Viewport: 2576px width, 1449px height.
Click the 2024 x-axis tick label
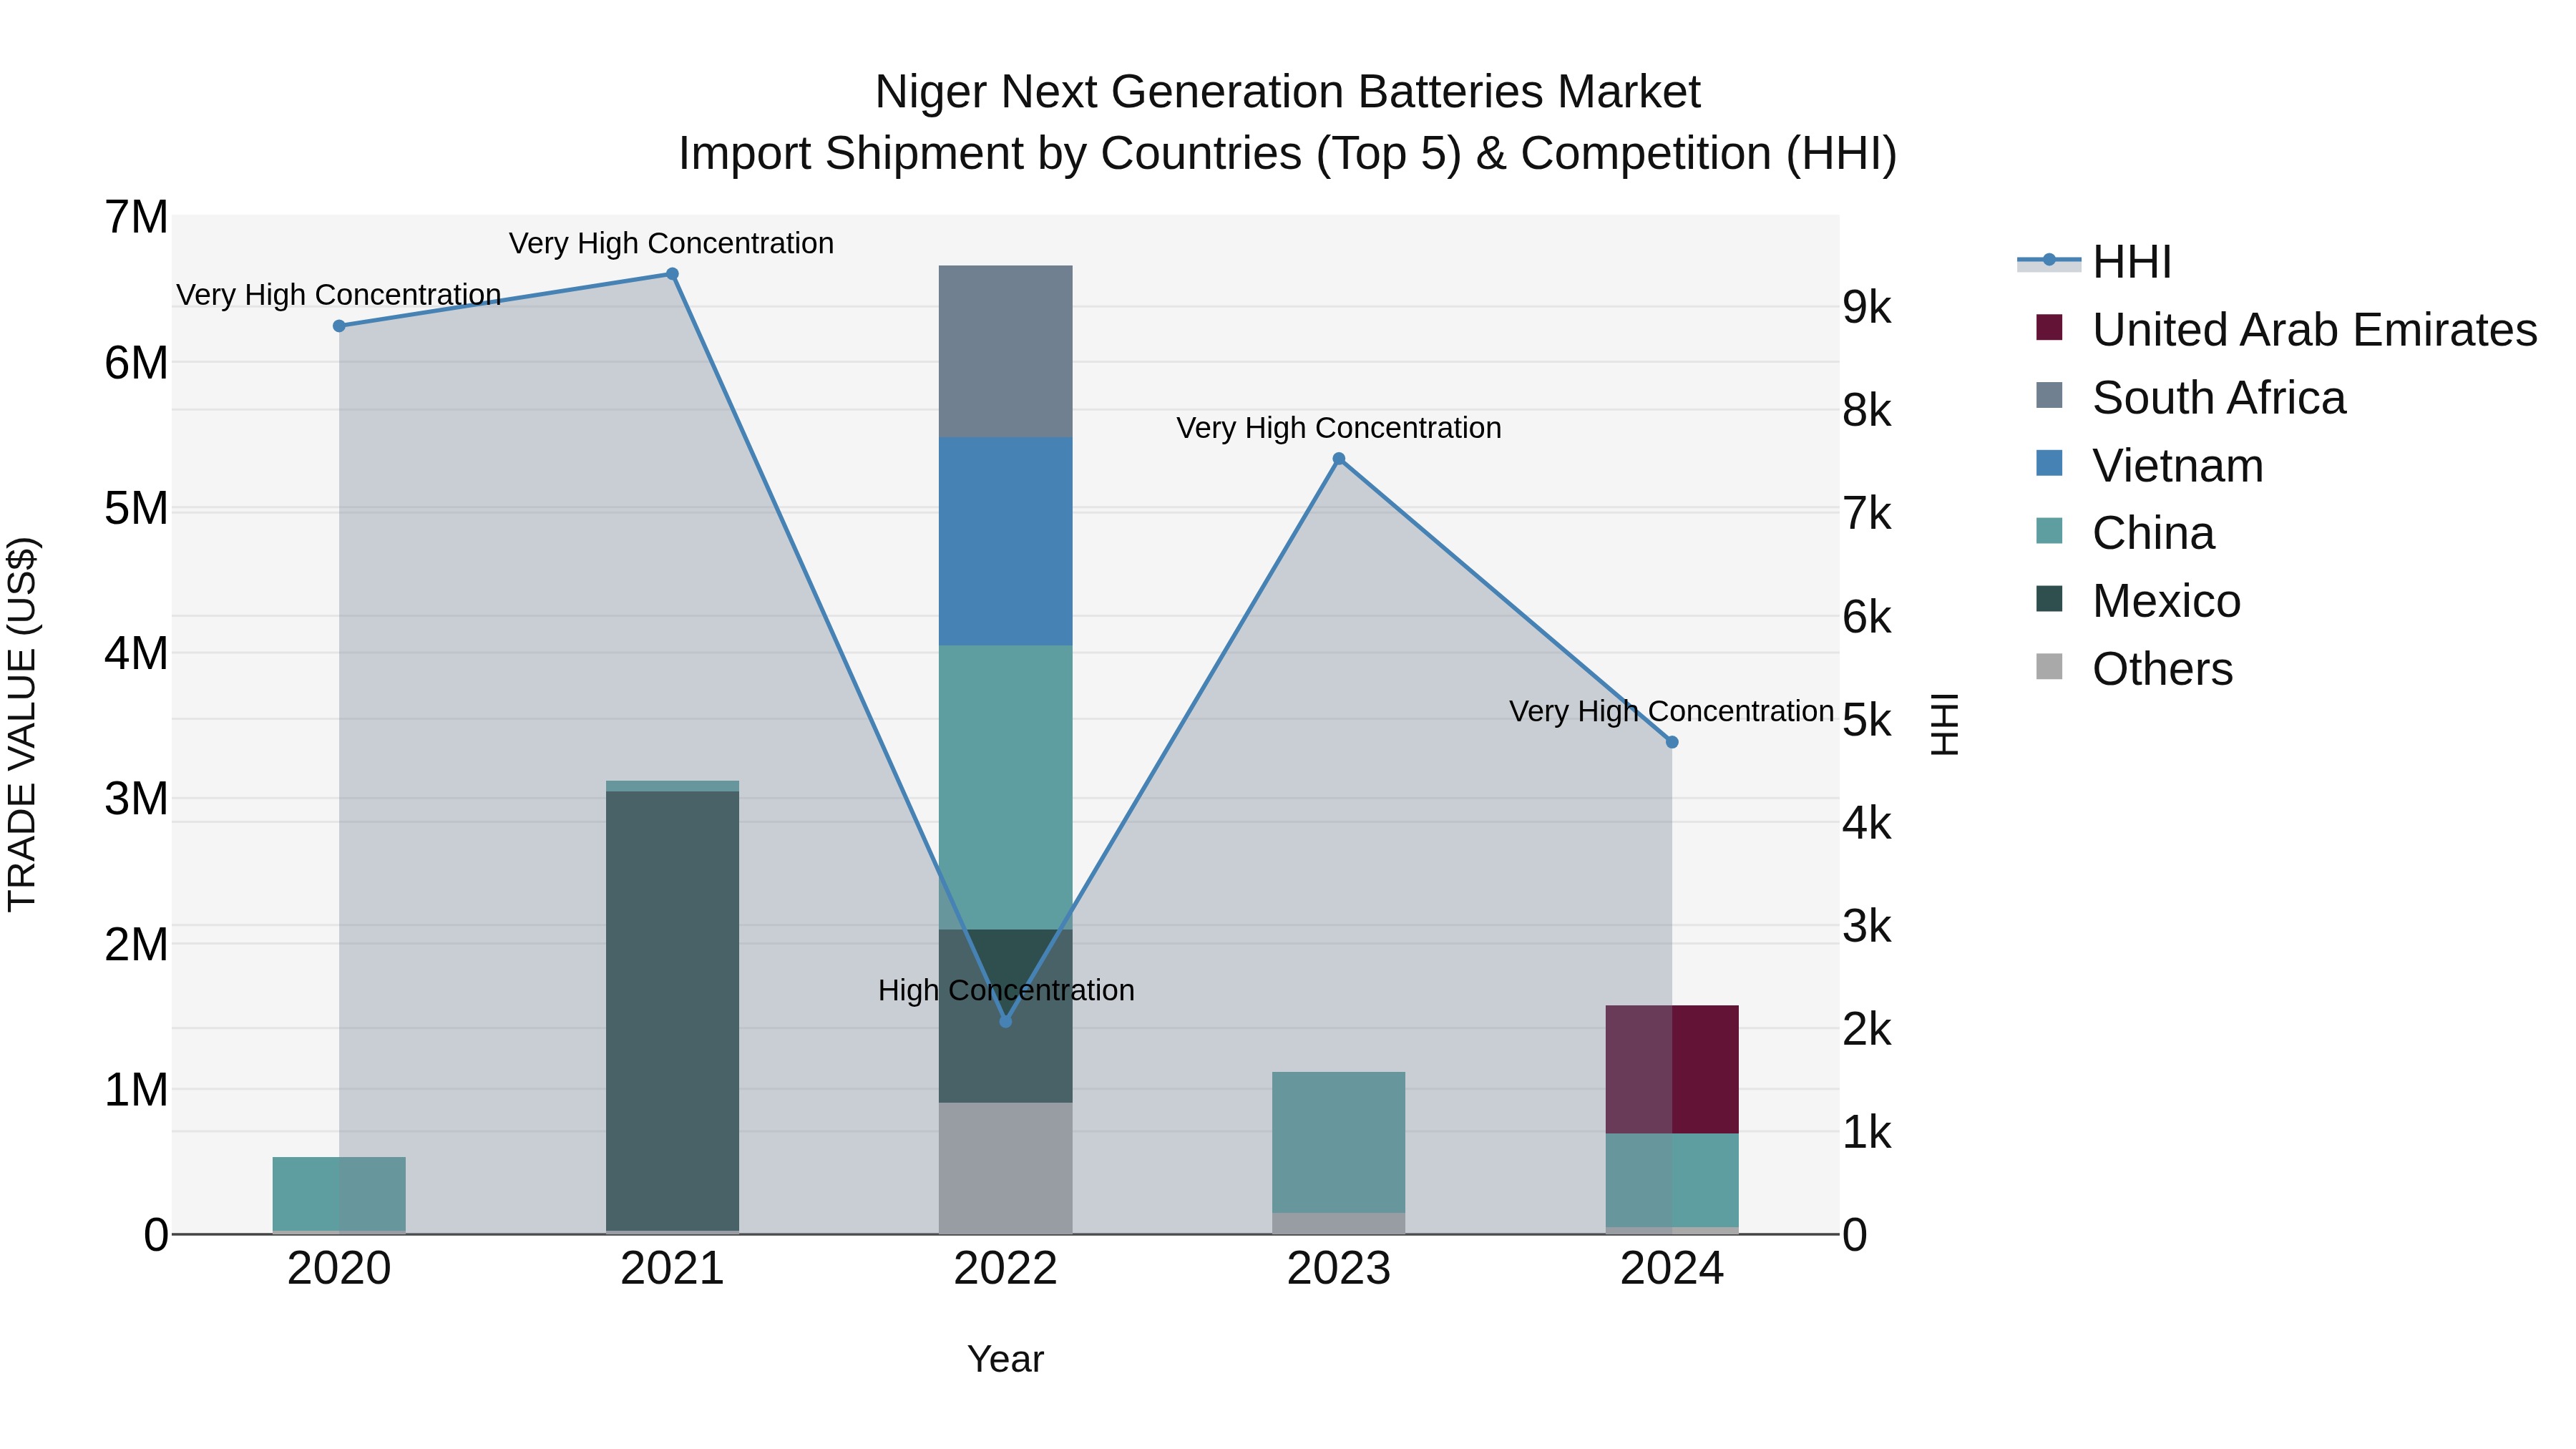(x=1672, y=1269)
